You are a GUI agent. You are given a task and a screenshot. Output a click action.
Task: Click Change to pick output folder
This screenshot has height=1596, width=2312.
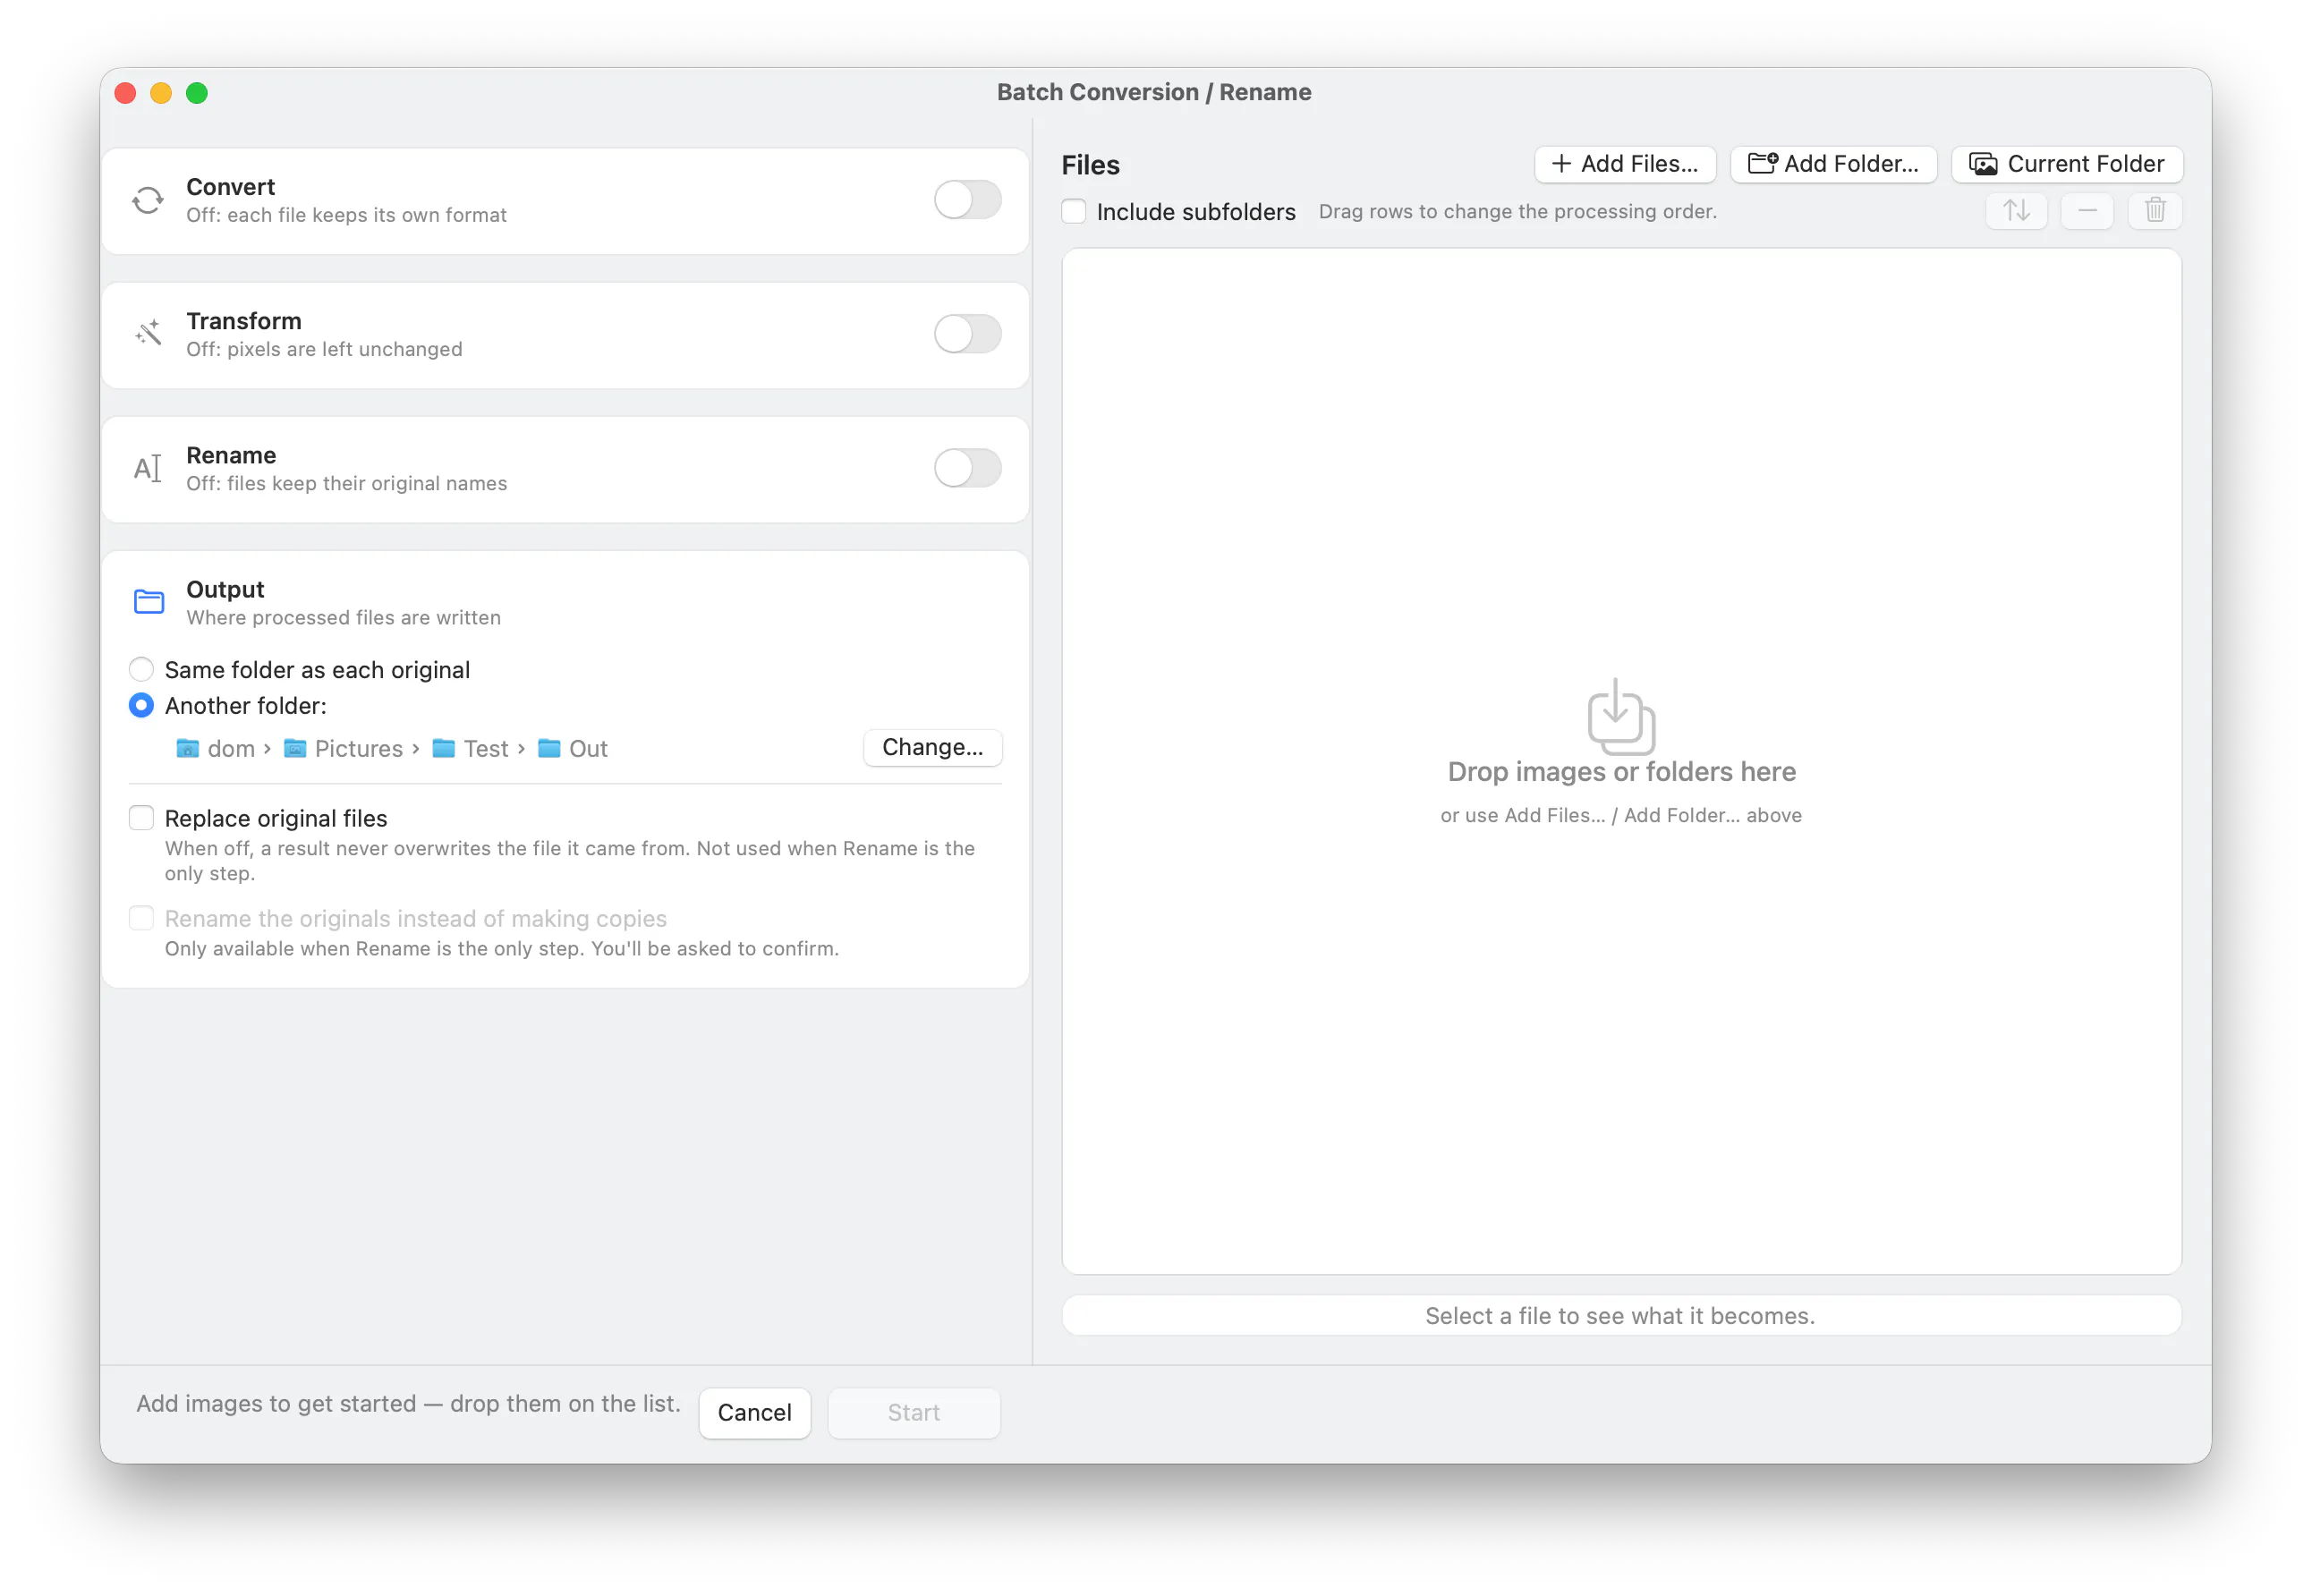click(x=932, y=747)
